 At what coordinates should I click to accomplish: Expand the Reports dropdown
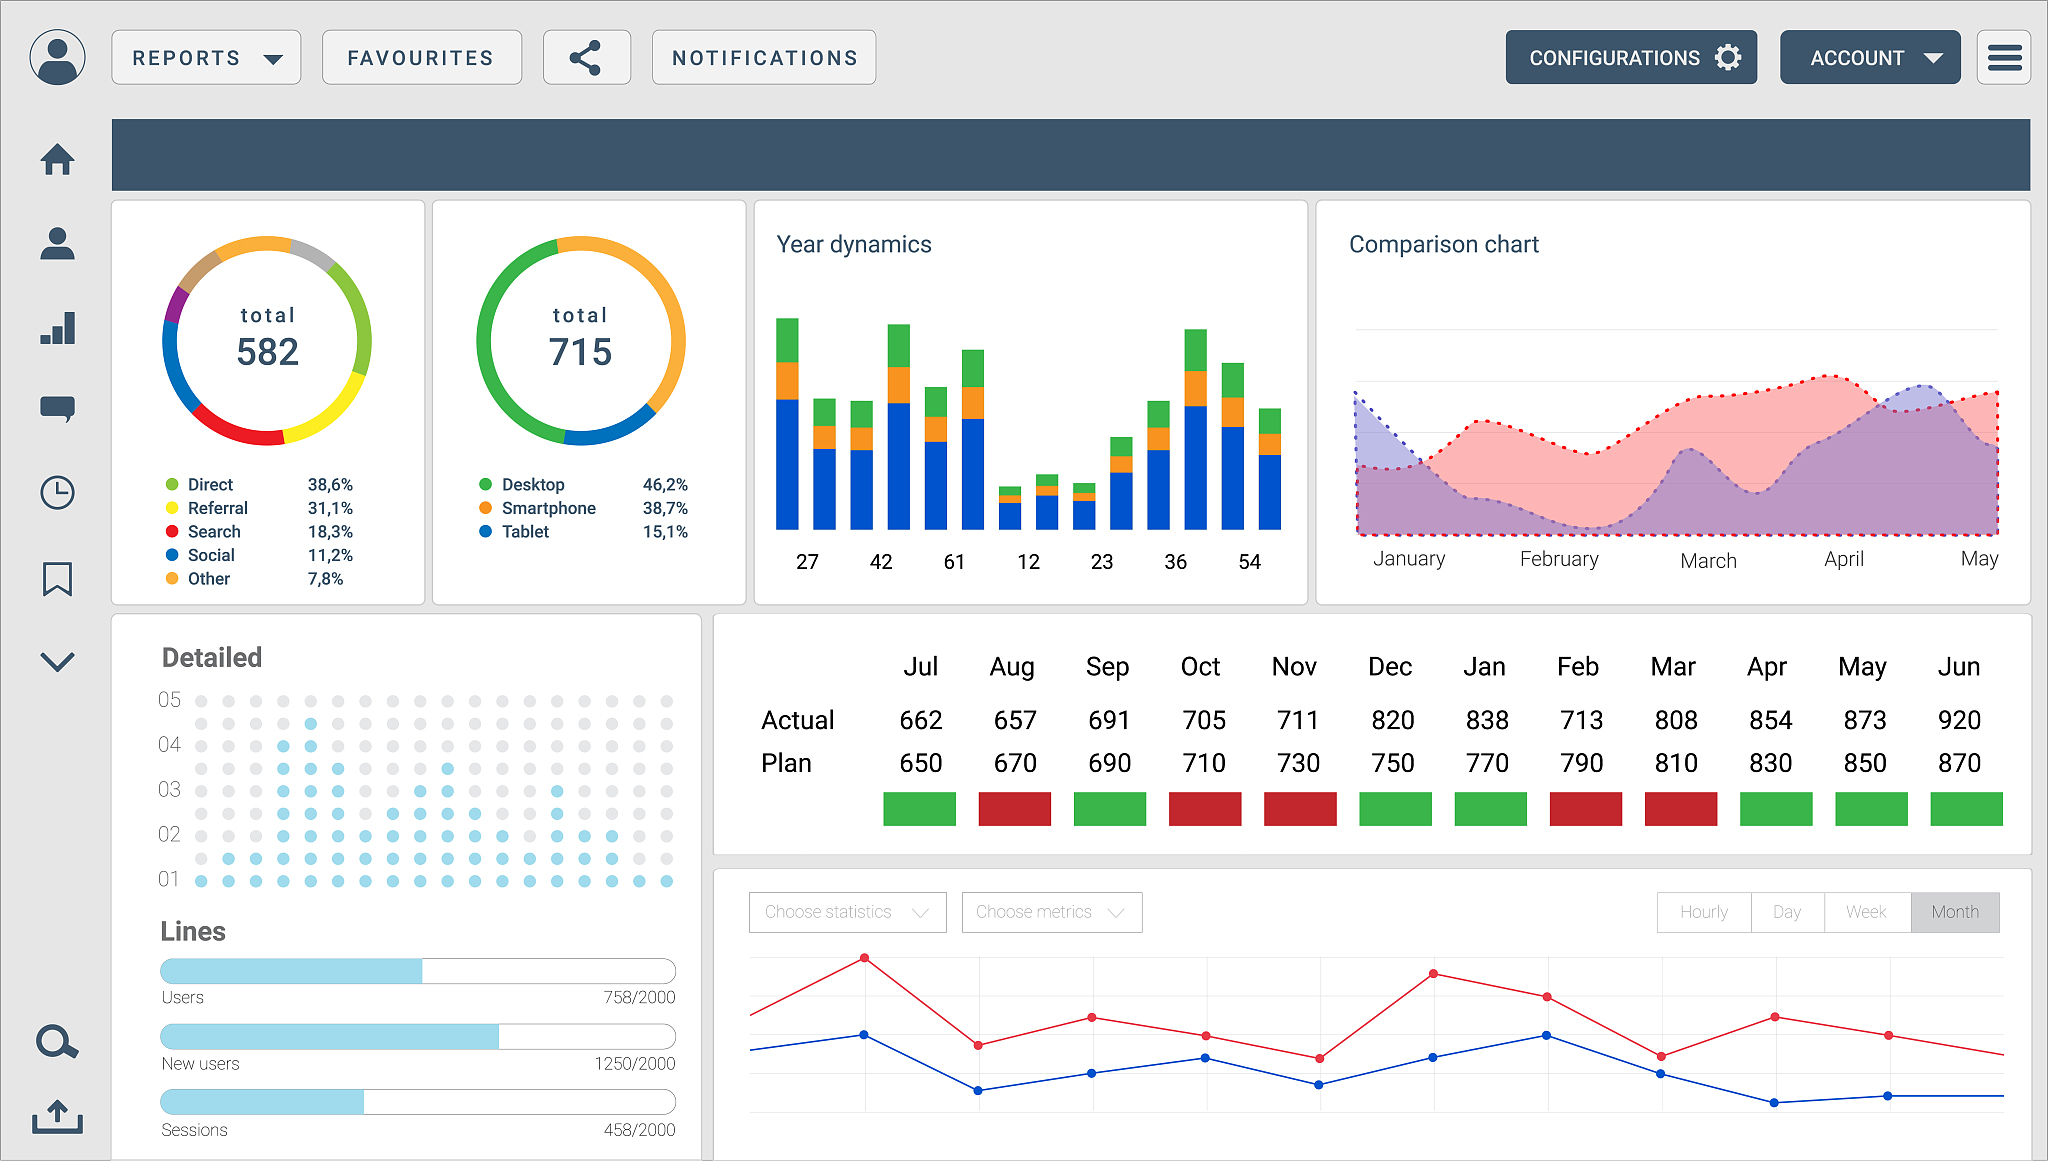(206, 58)
